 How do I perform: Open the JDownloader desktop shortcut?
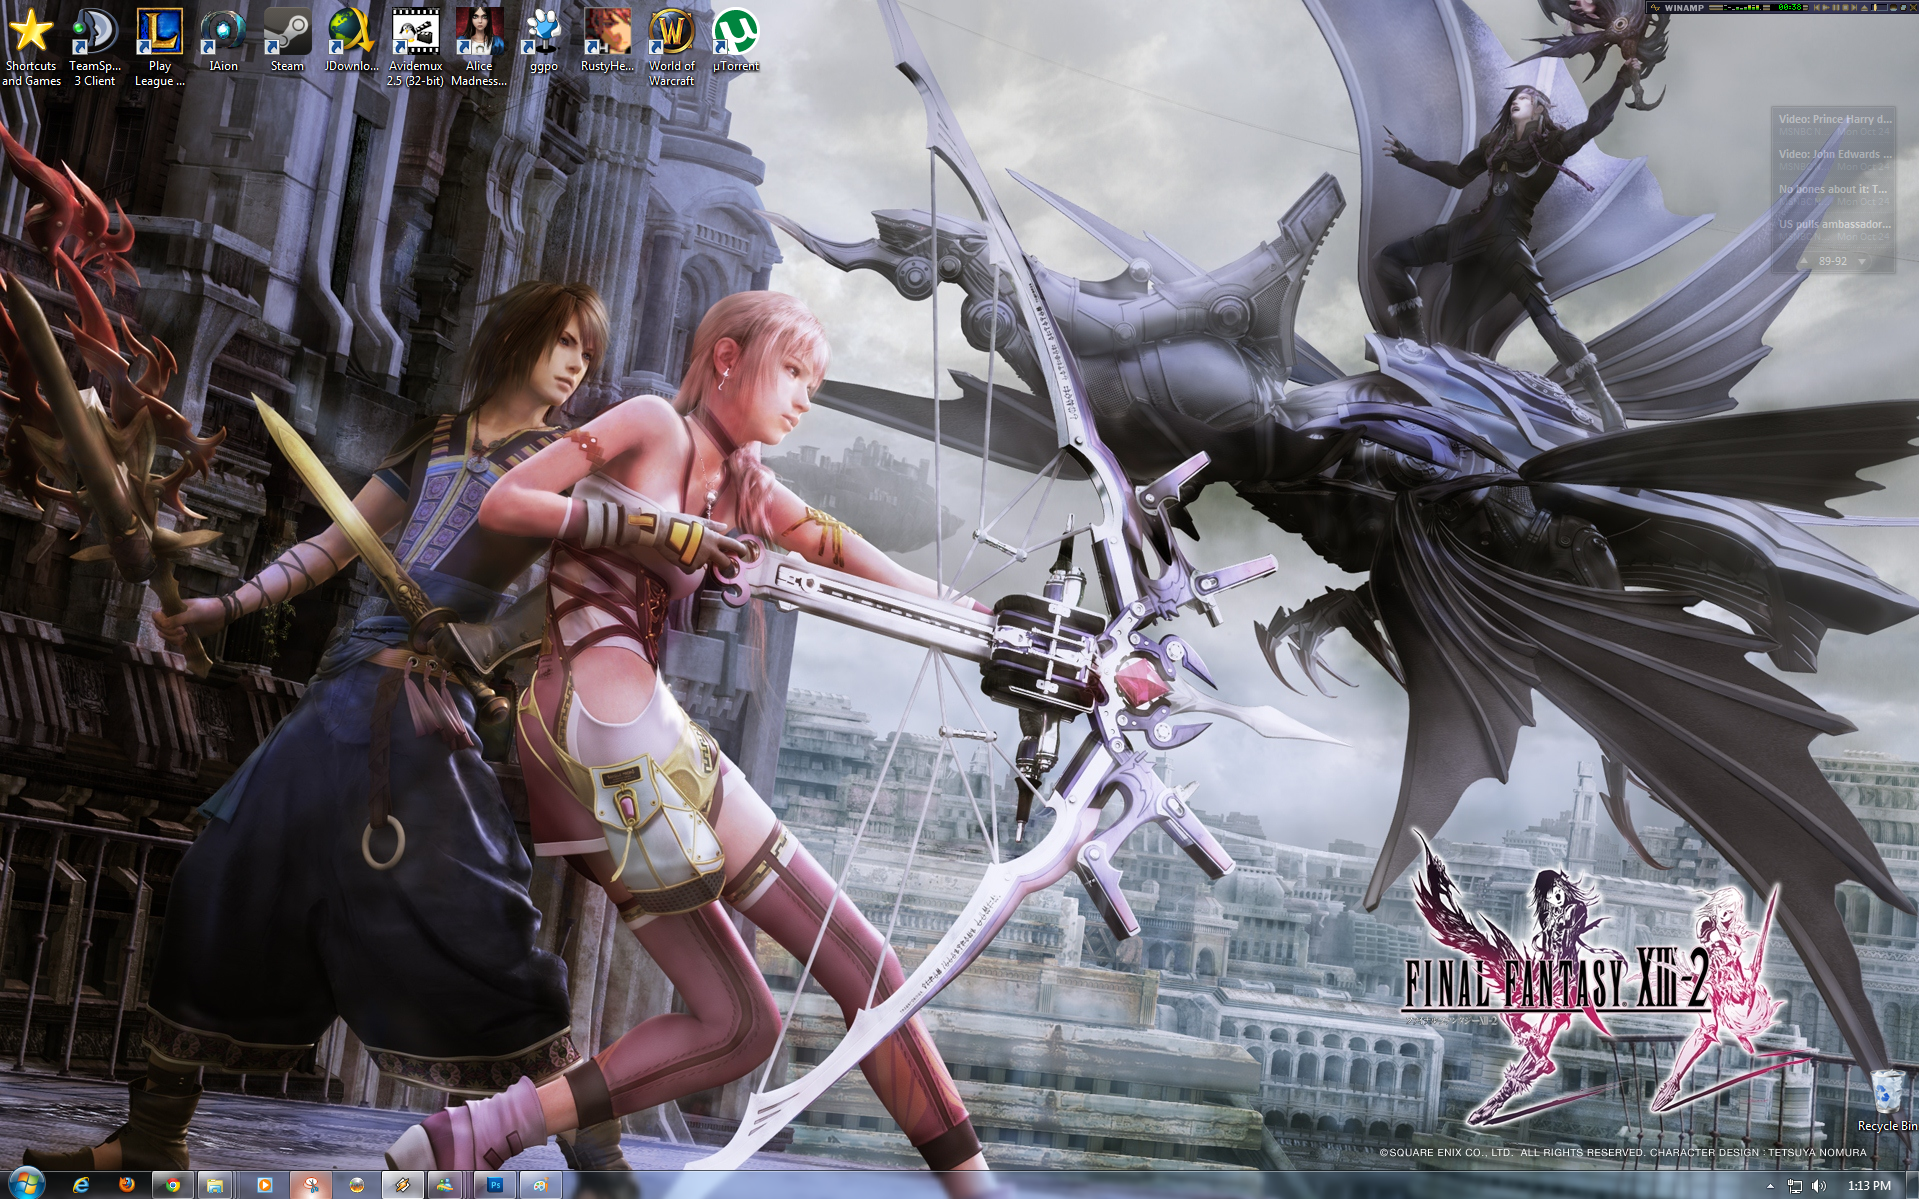tap(351, 40)
